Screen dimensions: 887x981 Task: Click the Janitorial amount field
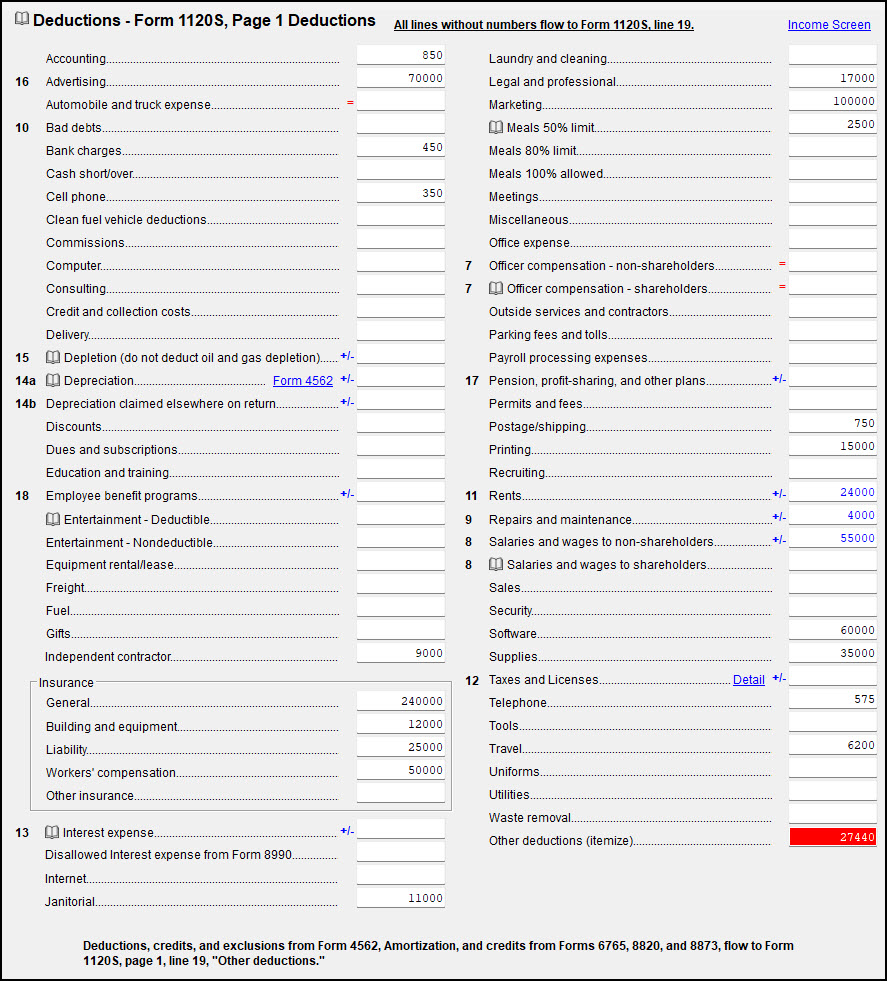coord(401,898)
